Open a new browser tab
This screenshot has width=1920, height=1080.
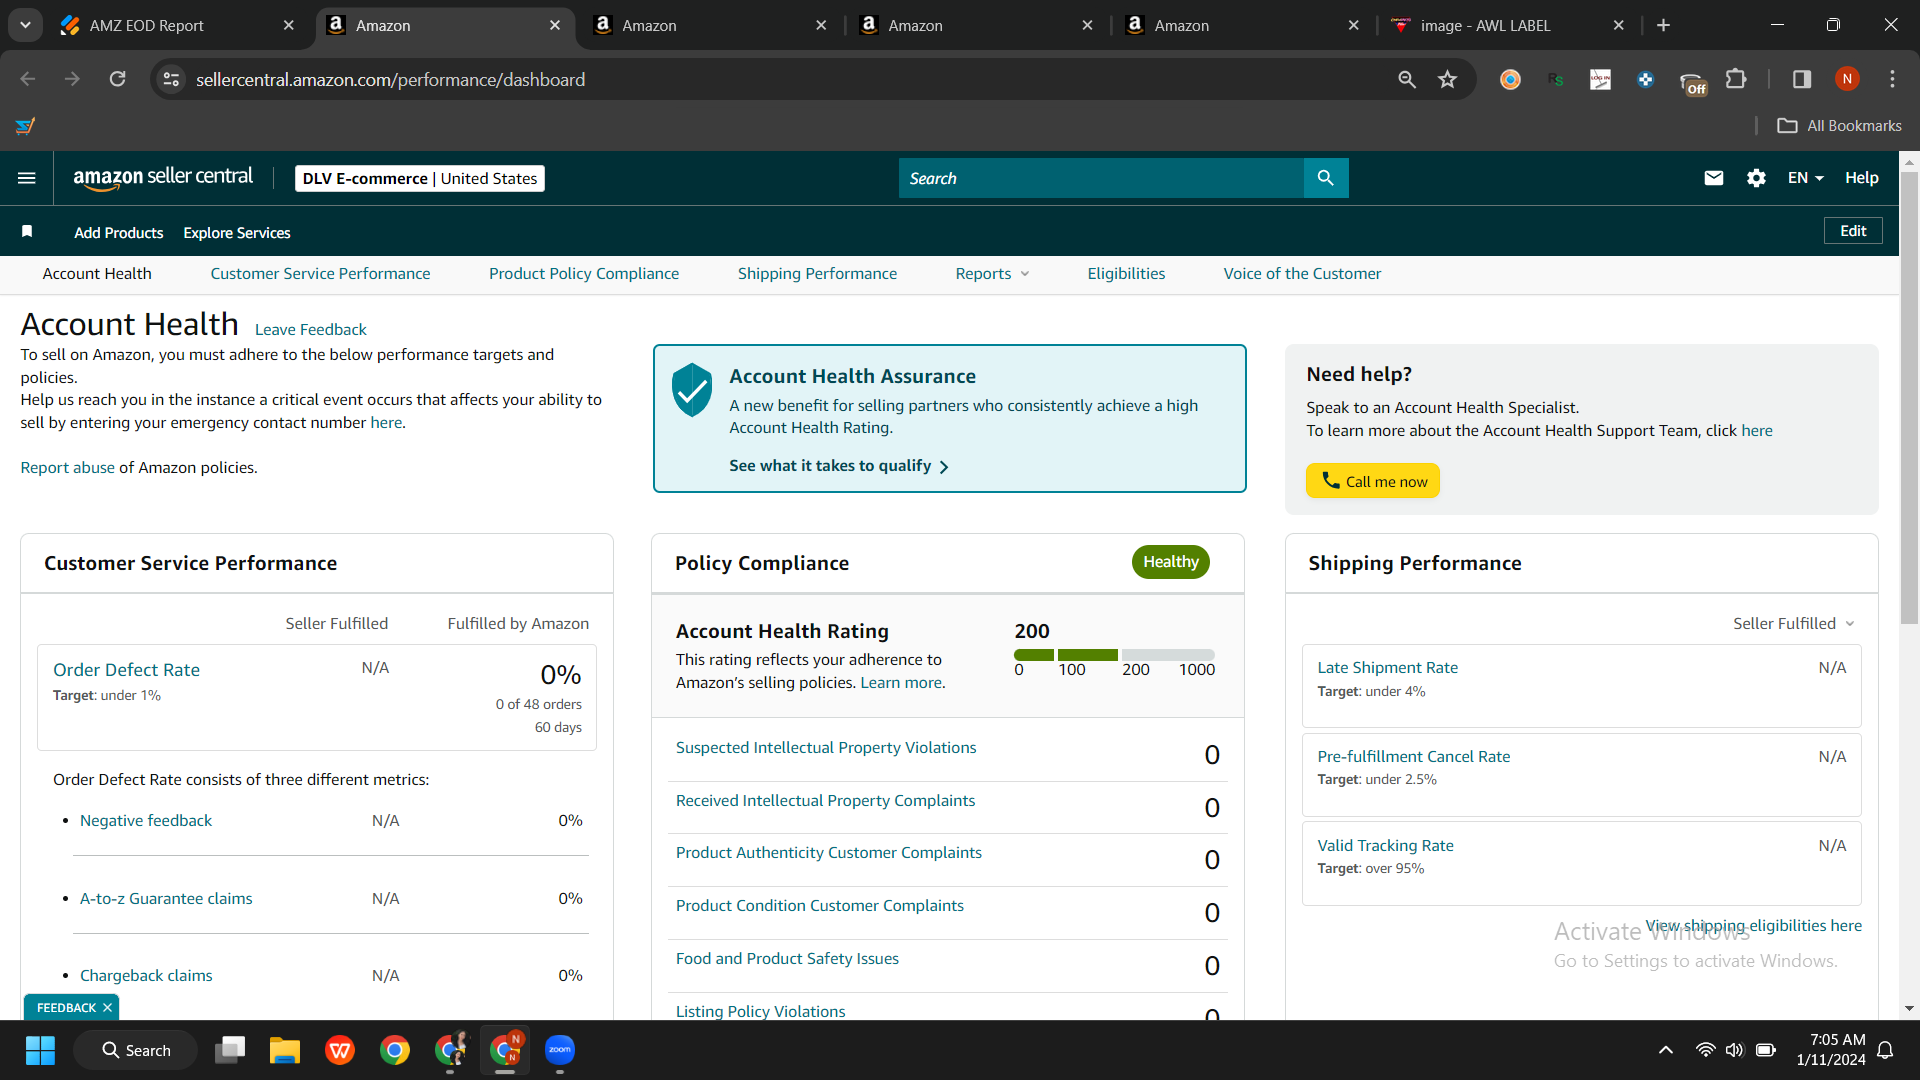click(1663, 25)
